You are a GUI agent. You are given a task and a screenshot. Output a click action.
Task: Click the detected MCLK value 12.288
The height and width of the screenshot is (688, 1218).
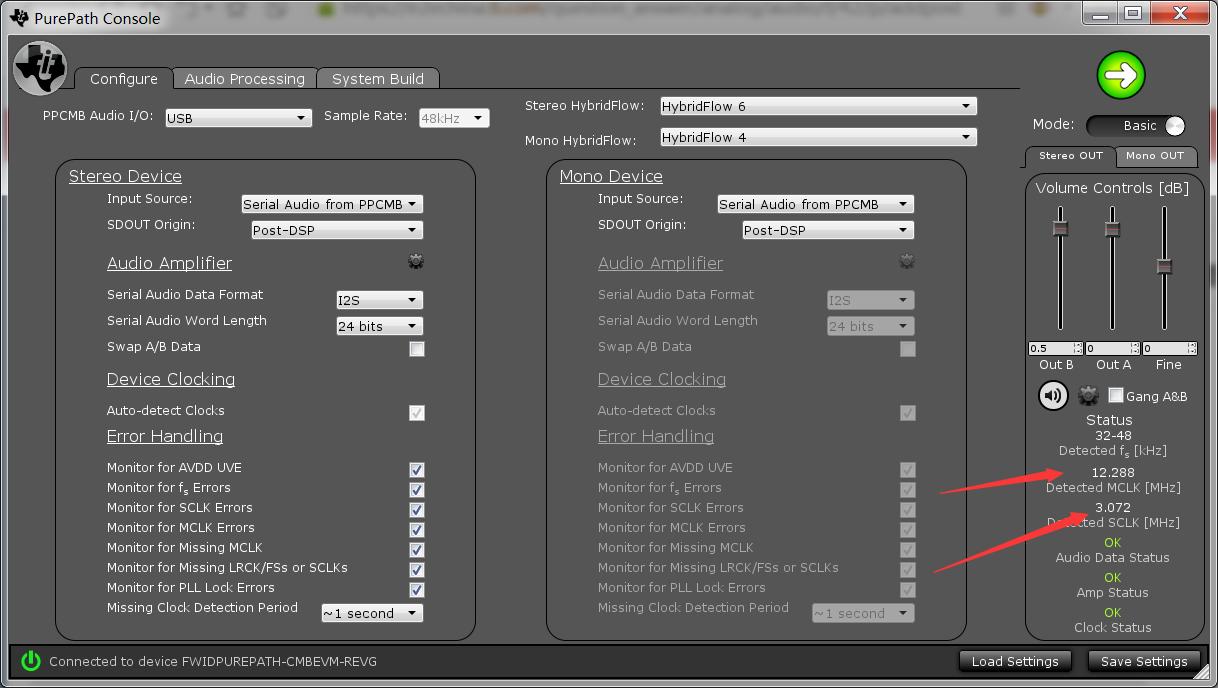click(x=1112, y=473)
